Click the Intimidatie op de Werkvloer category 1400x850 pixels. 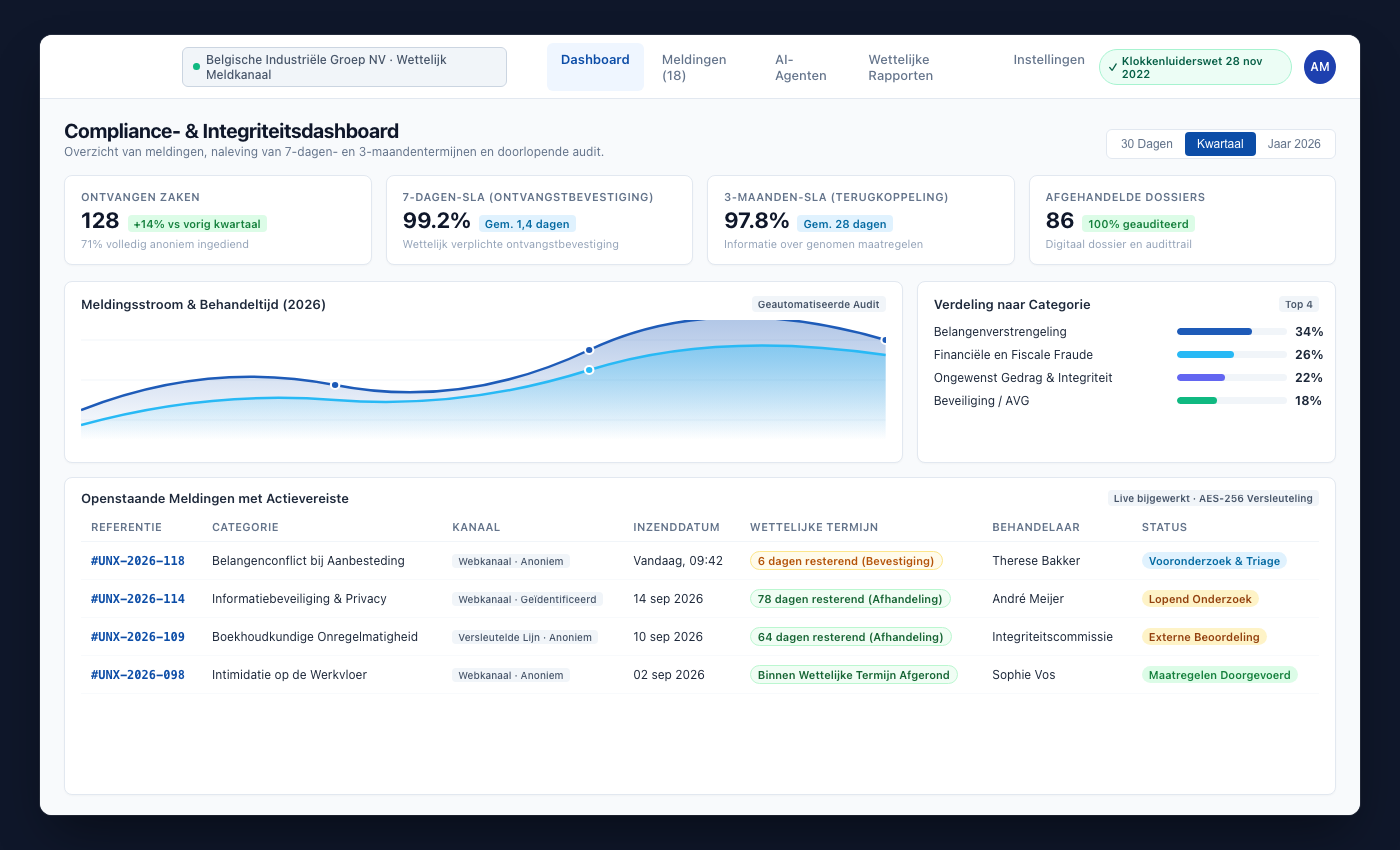tap(289, 675)
